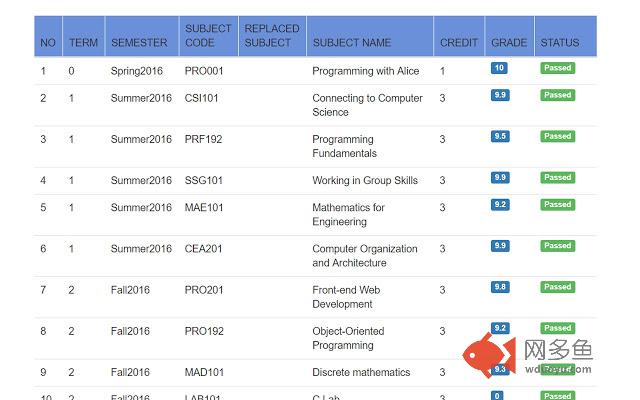Screen dimensions: 640x400
Task: Select Passed status badge in CEA201 row
Action: tap(558, 246)
